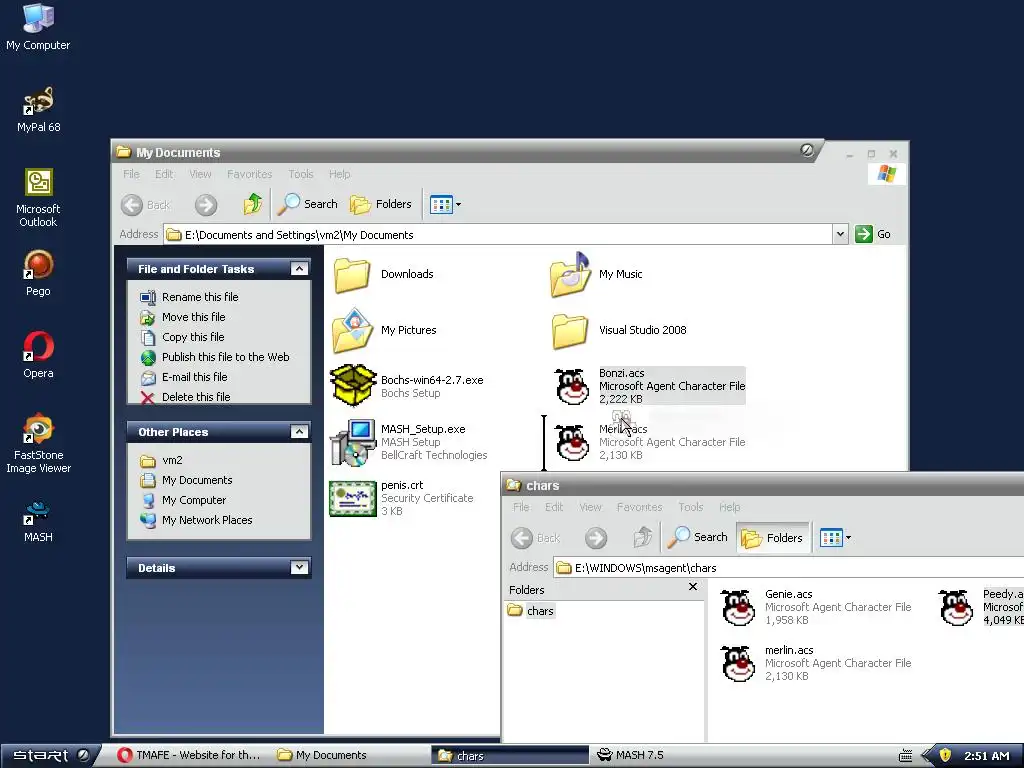The height and width of the screenshot is (768, 1024).
Task: Click Forward arrow in chars window
Action: 596,538
